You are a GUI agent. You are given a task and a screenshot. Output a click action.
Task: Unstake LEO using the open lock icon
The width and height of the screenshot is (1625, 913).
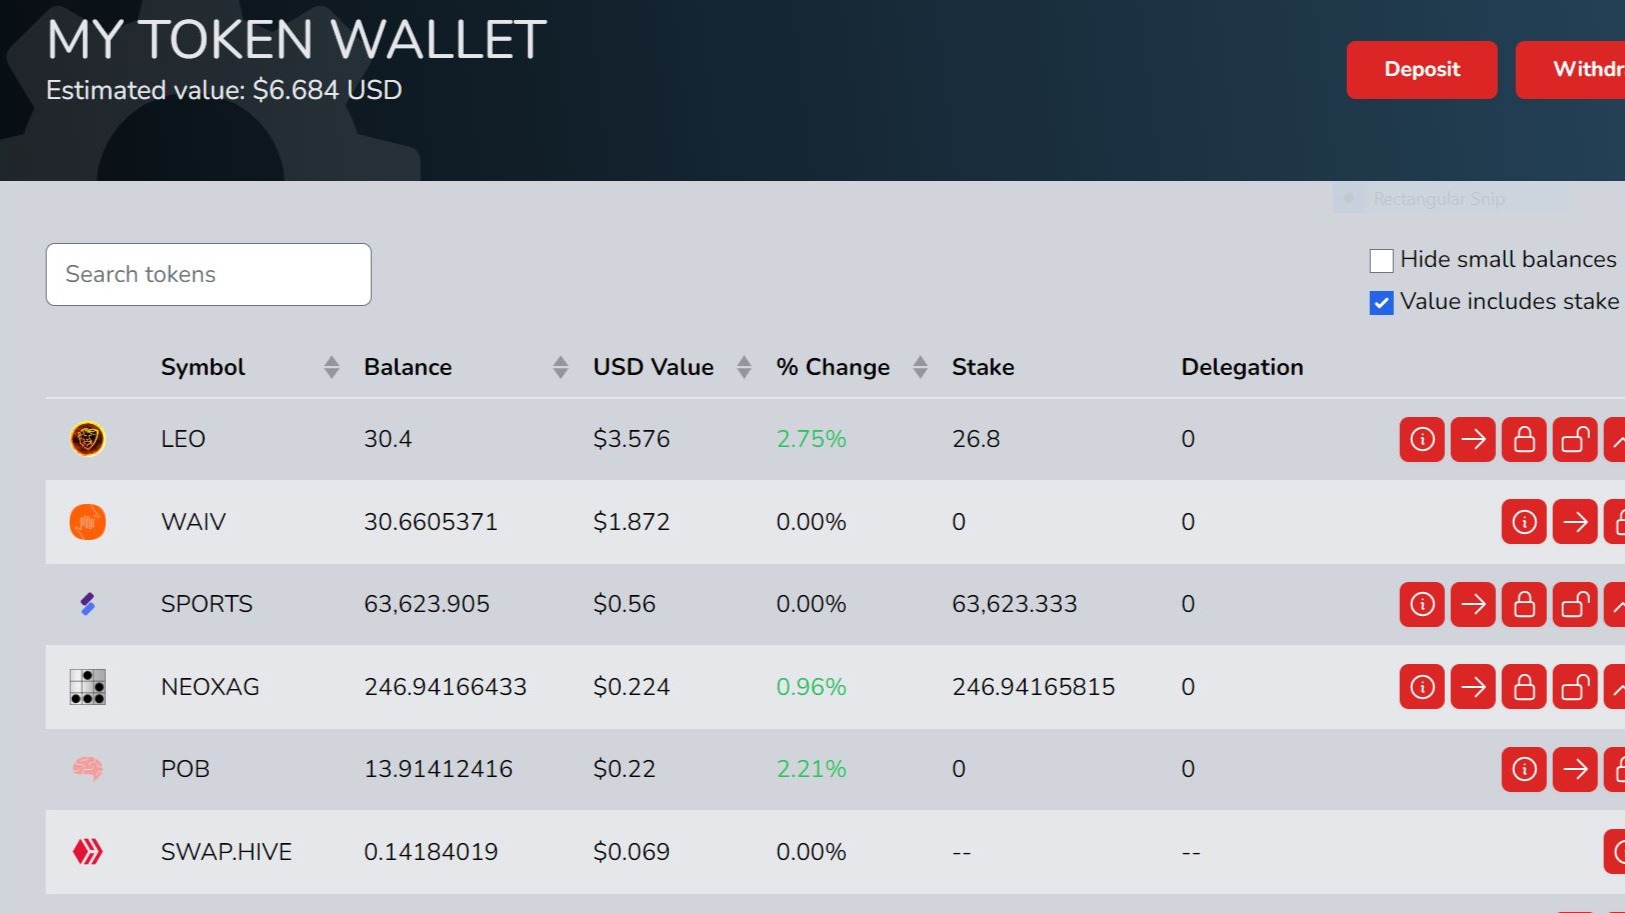(1575, 439)
